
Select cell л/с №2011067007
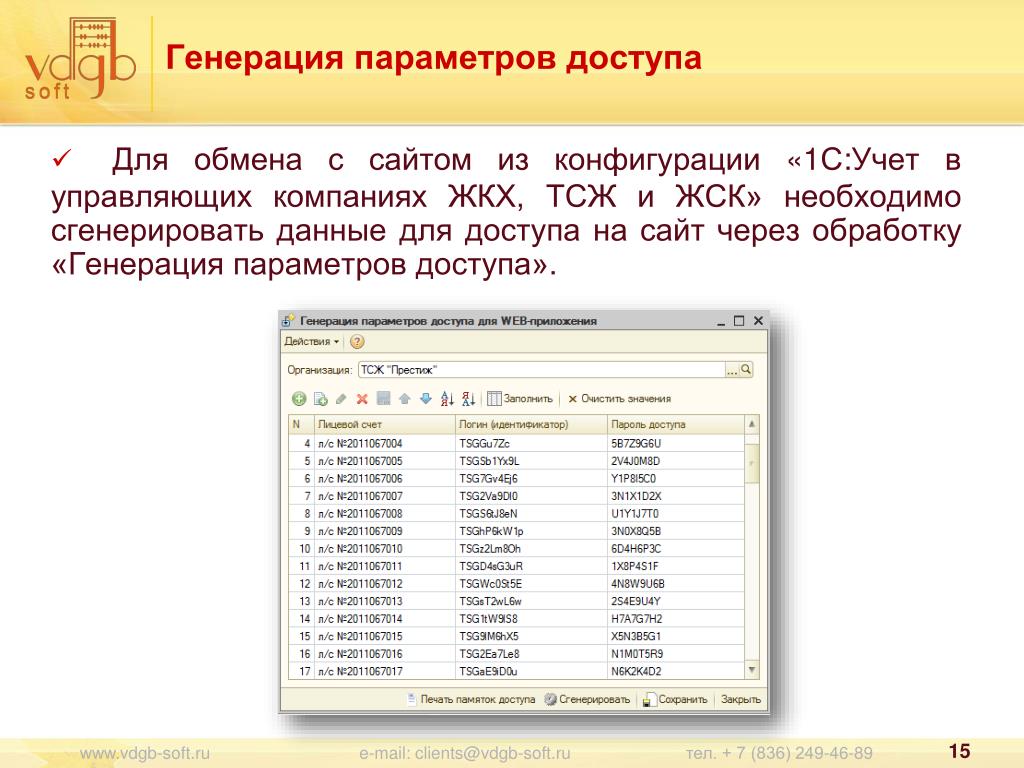pos(384,496)
